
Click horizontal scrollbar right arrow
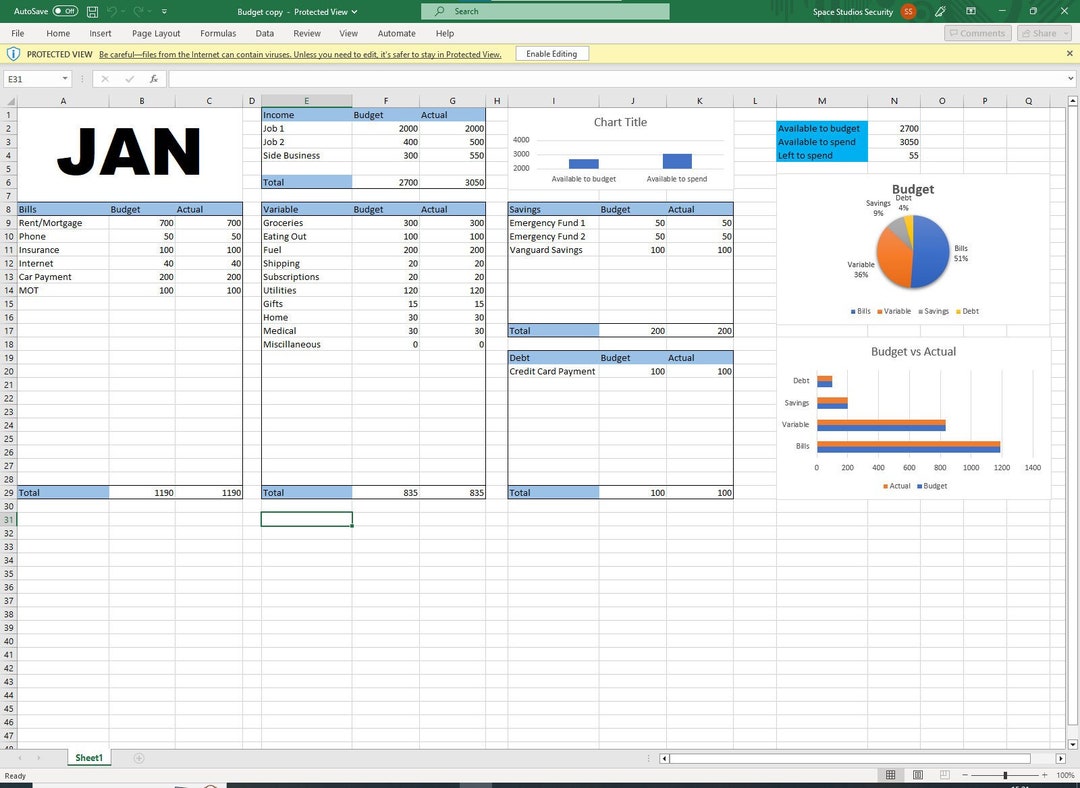[x=1061, y=758]
